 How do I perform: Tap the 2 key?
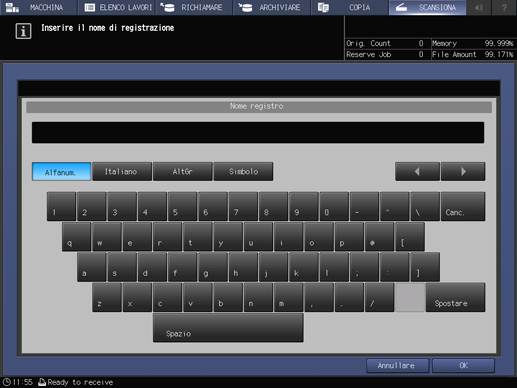(x=92, y=206)
